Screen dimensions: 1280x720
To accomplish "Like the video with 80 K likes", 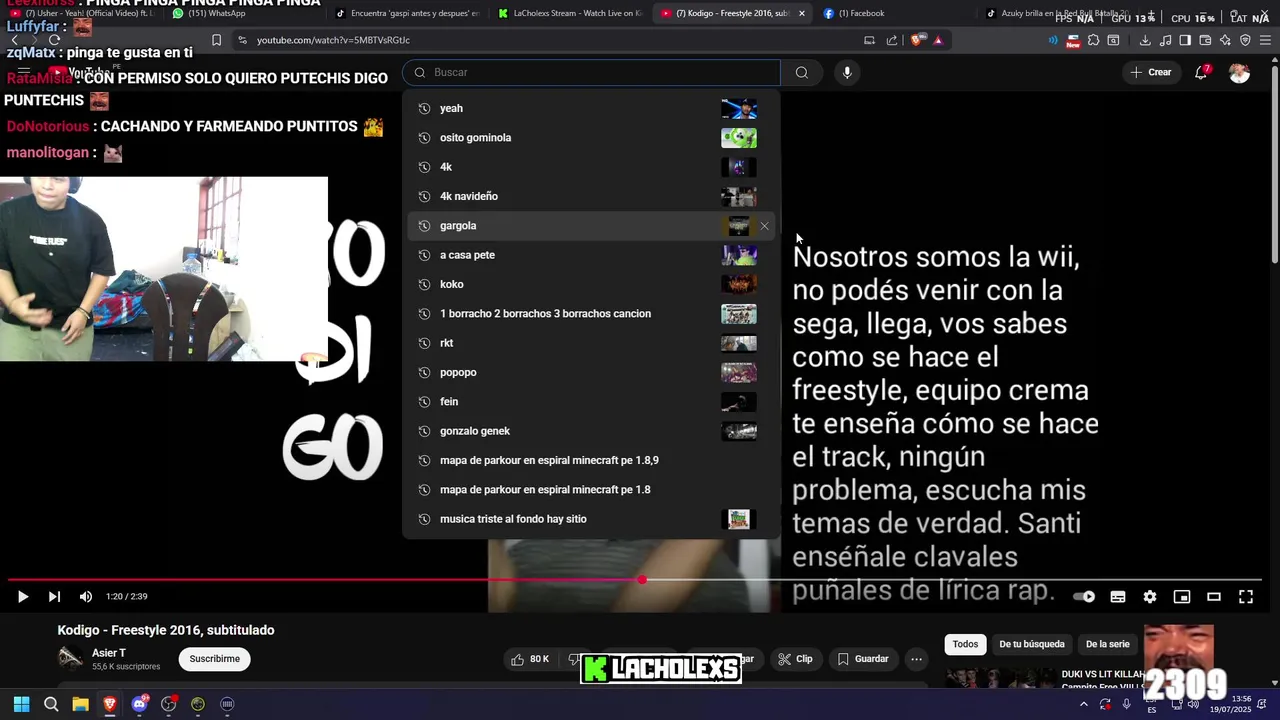I will tap(530, 659).
